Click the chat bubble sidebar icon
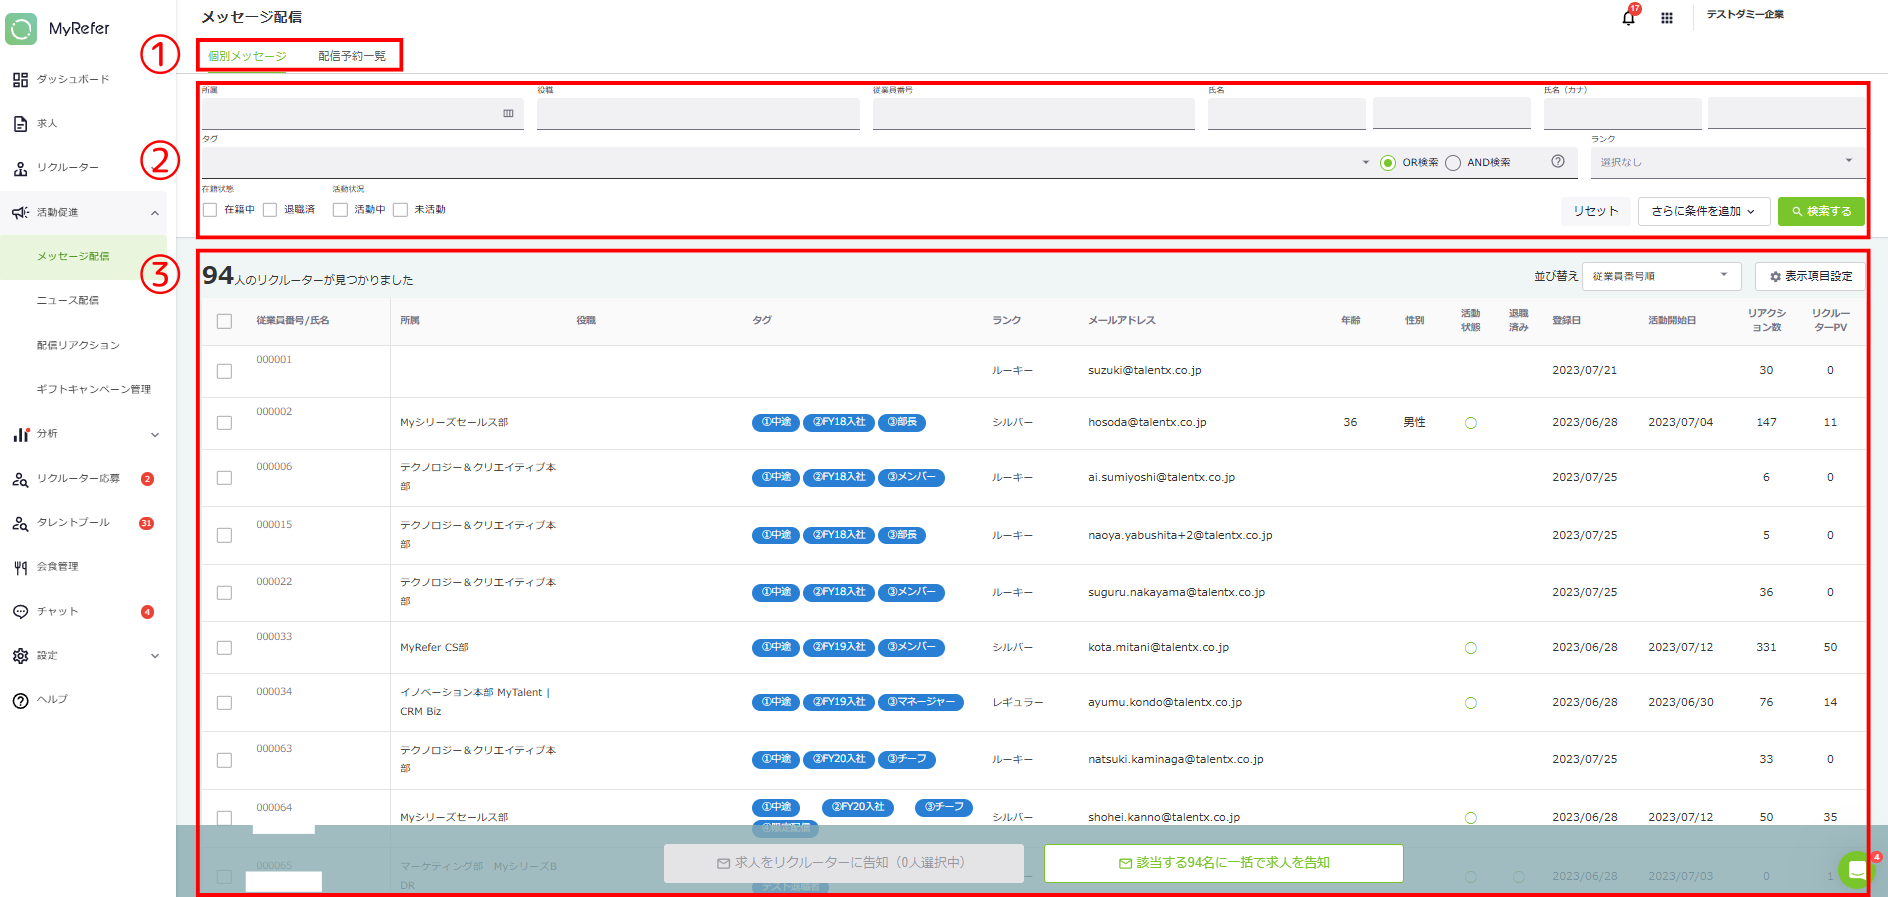Viewport: 1888px width, 897px height. coord(20,612)
